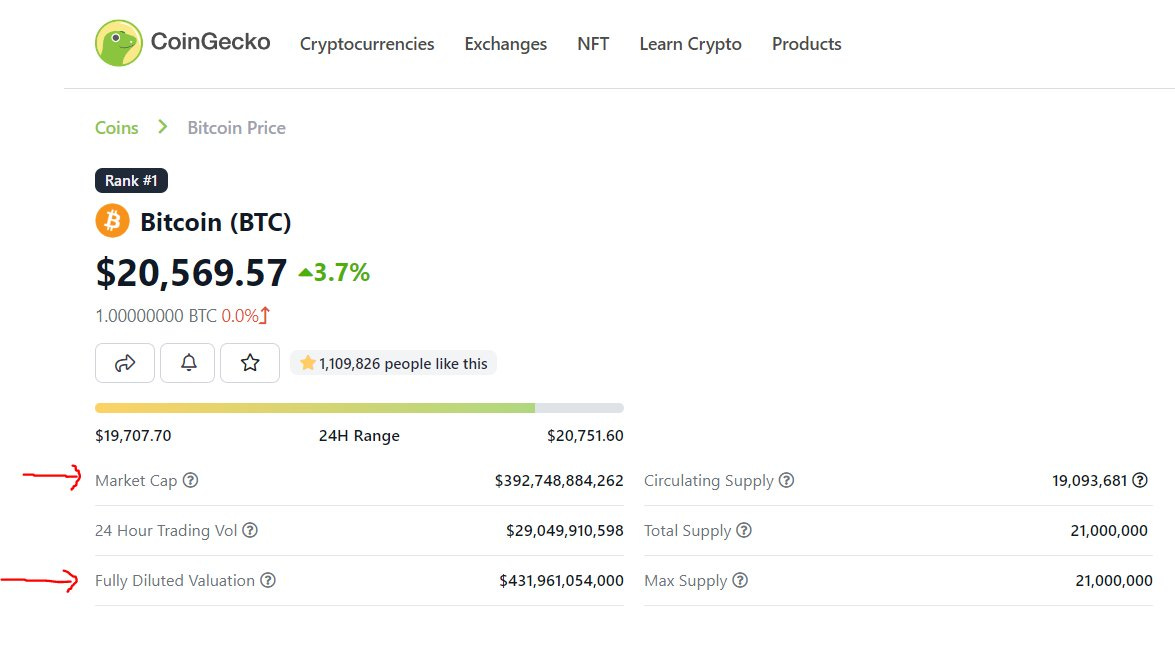Click the $20,569.57 price
Screen dimensions: 1175x656
pos(191,272)
